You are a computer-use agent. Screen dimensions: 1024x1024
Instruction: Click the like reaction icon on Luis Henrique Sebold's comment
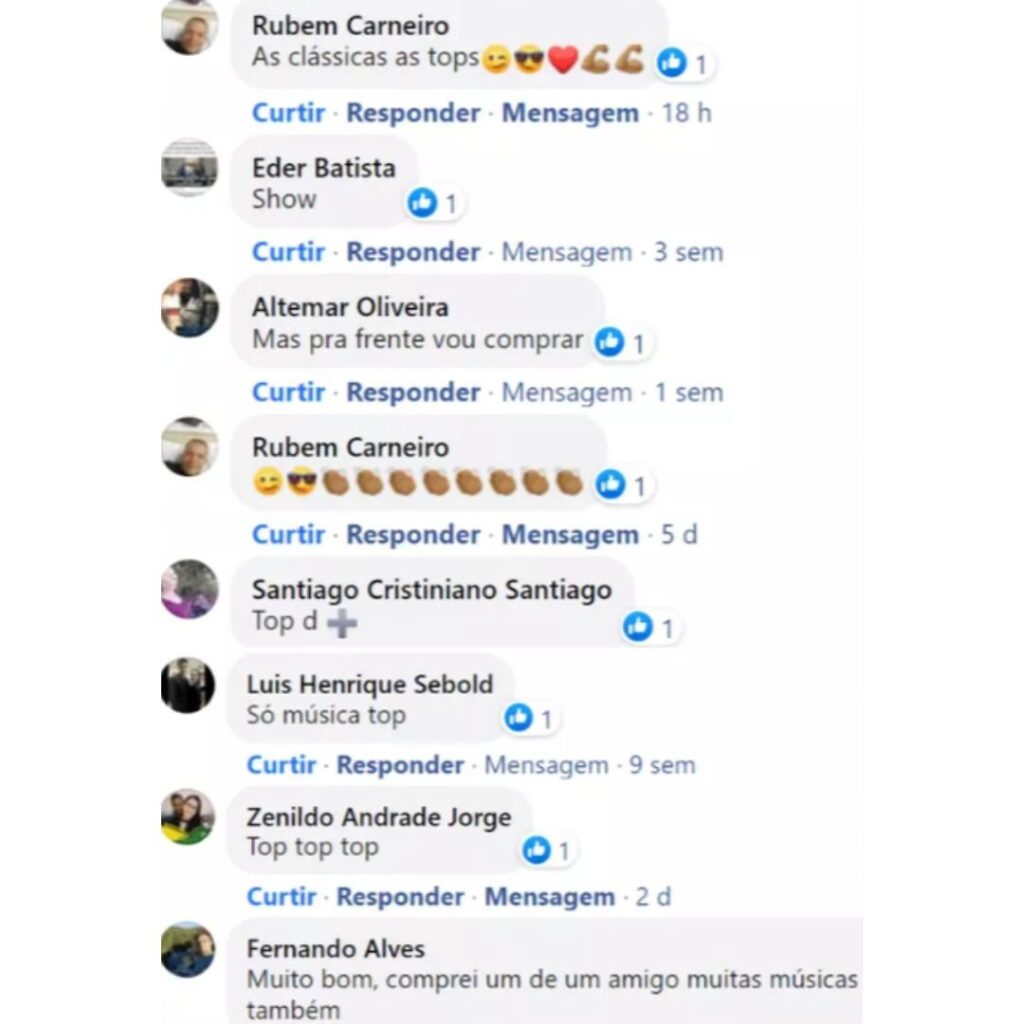point(519,718)
